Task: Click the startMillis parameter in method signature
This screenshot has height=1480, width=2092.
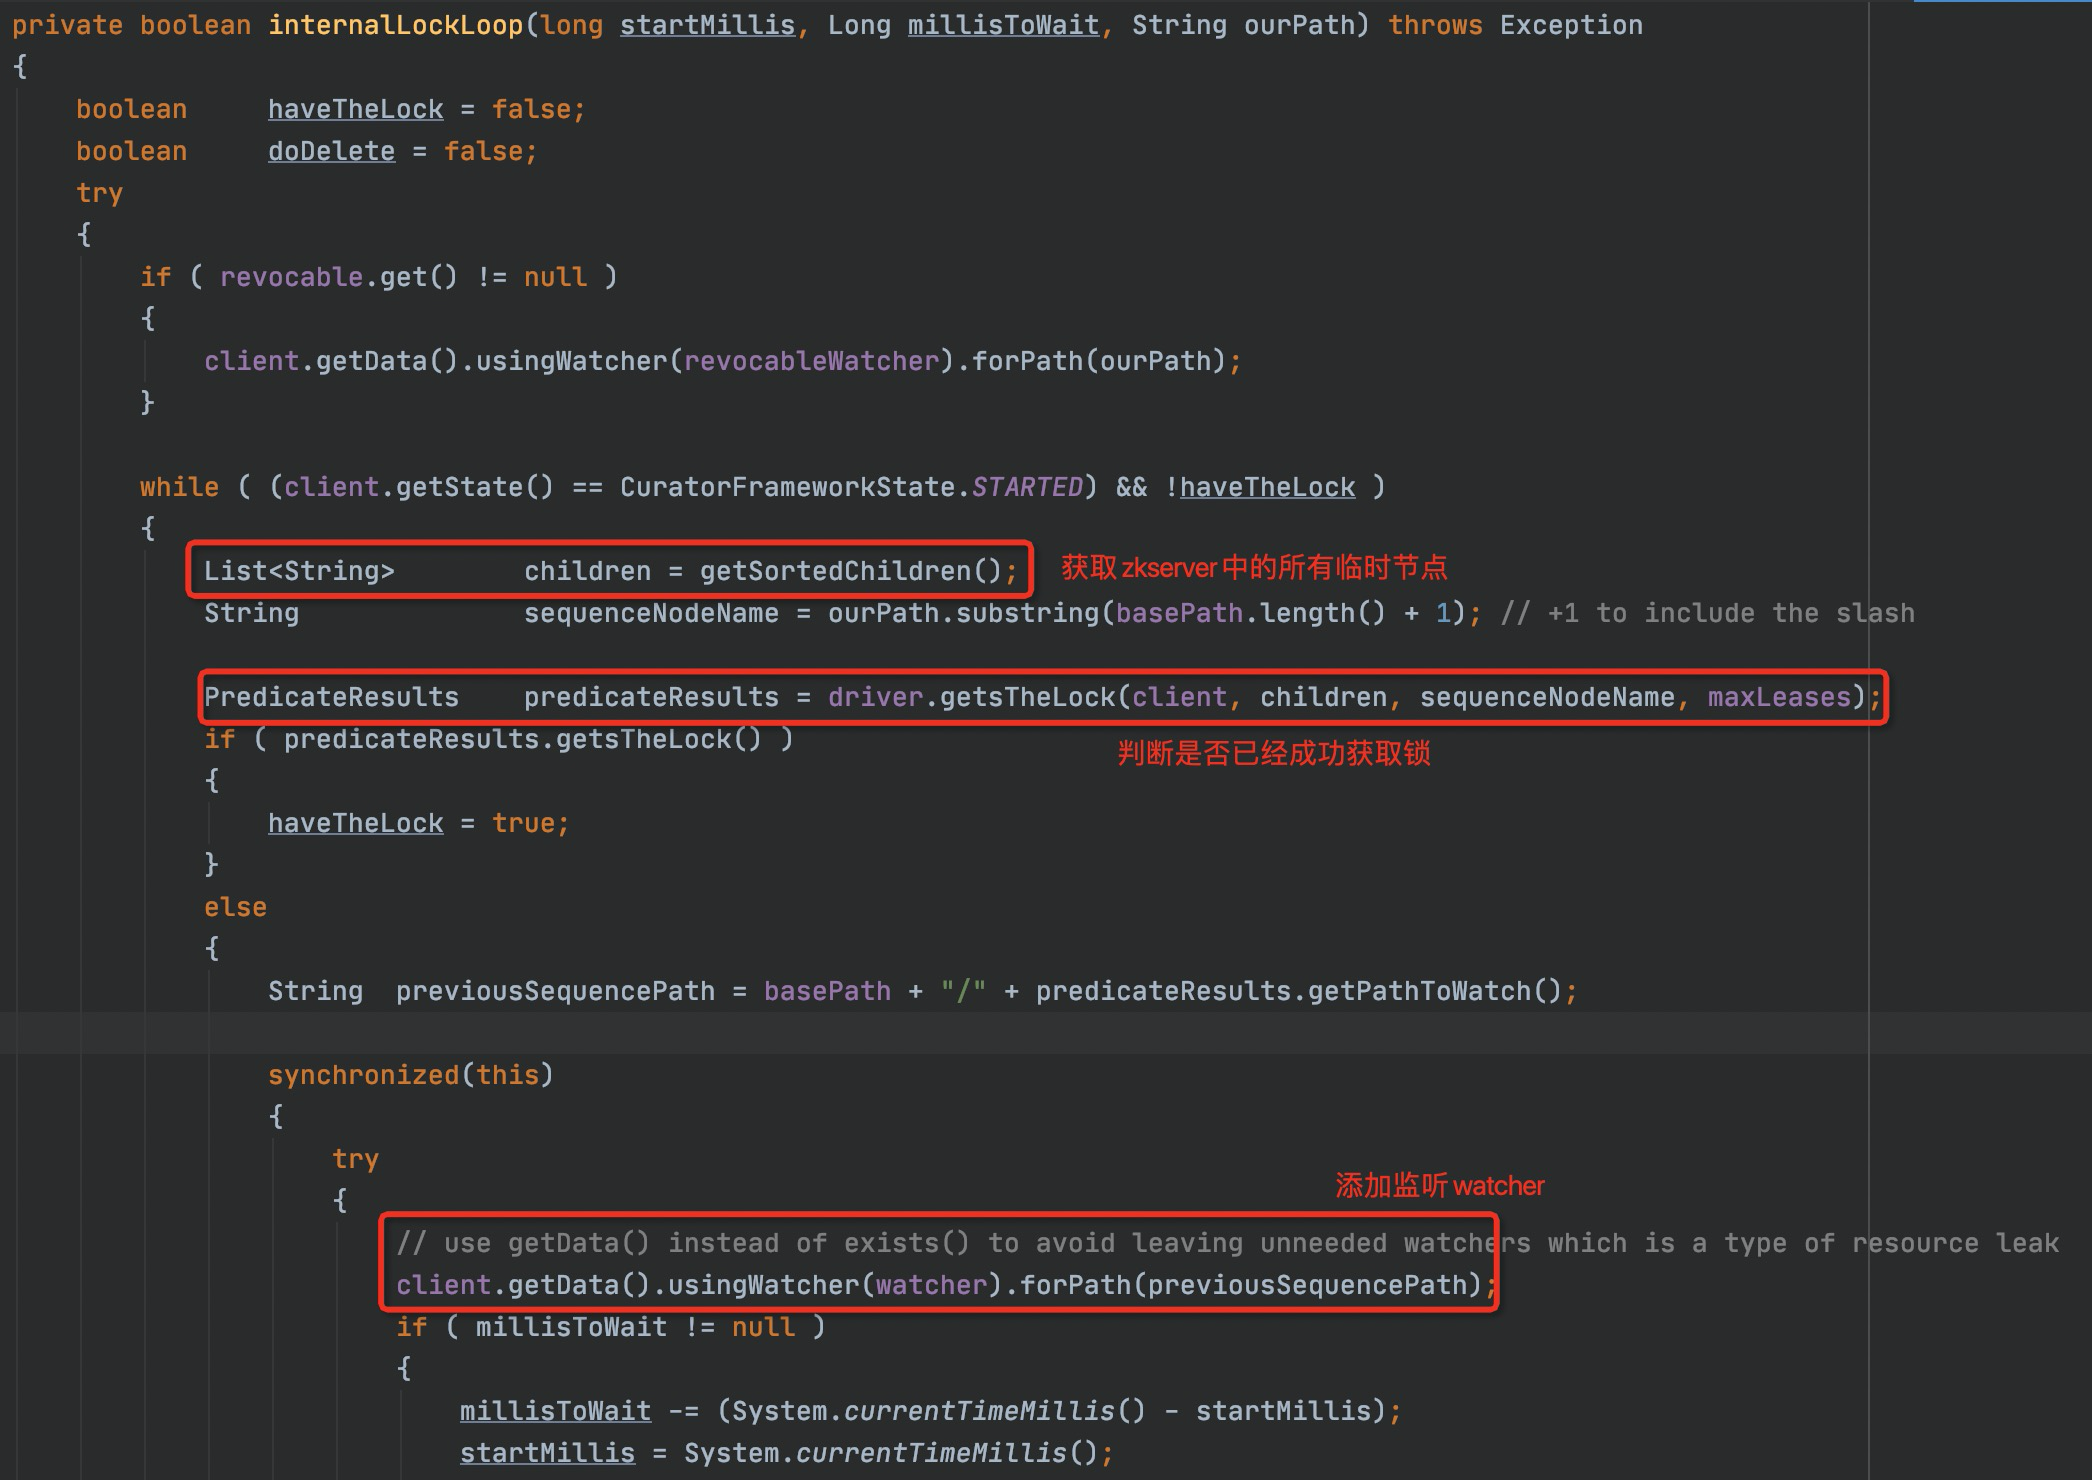Action: click(x=707, y=25)
